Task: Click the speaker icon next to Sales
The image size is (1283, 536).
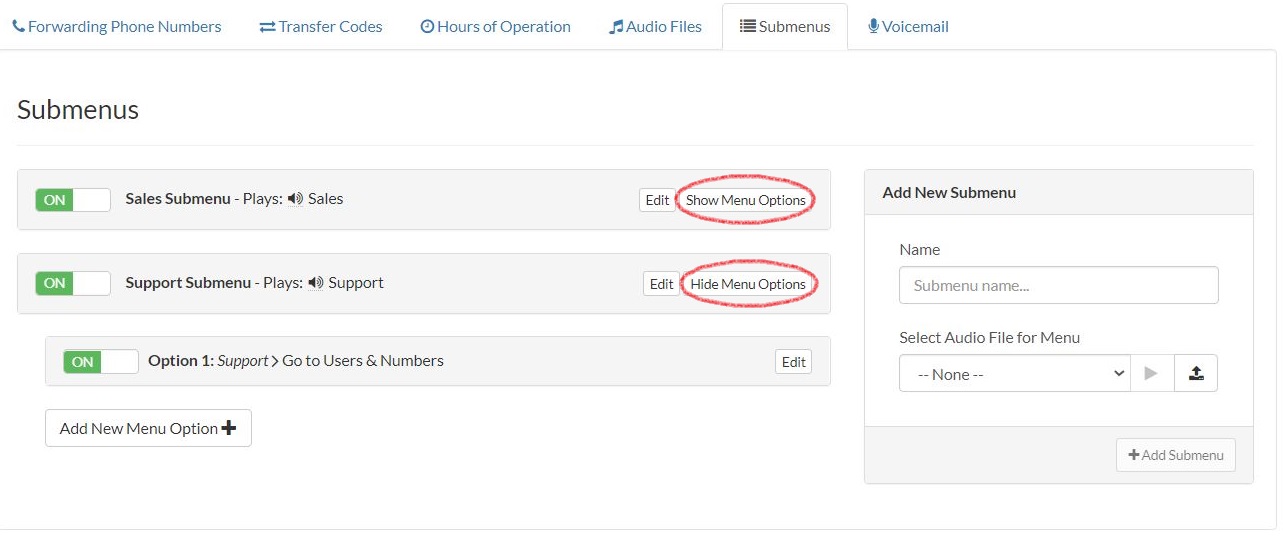Action: (295, 199)
